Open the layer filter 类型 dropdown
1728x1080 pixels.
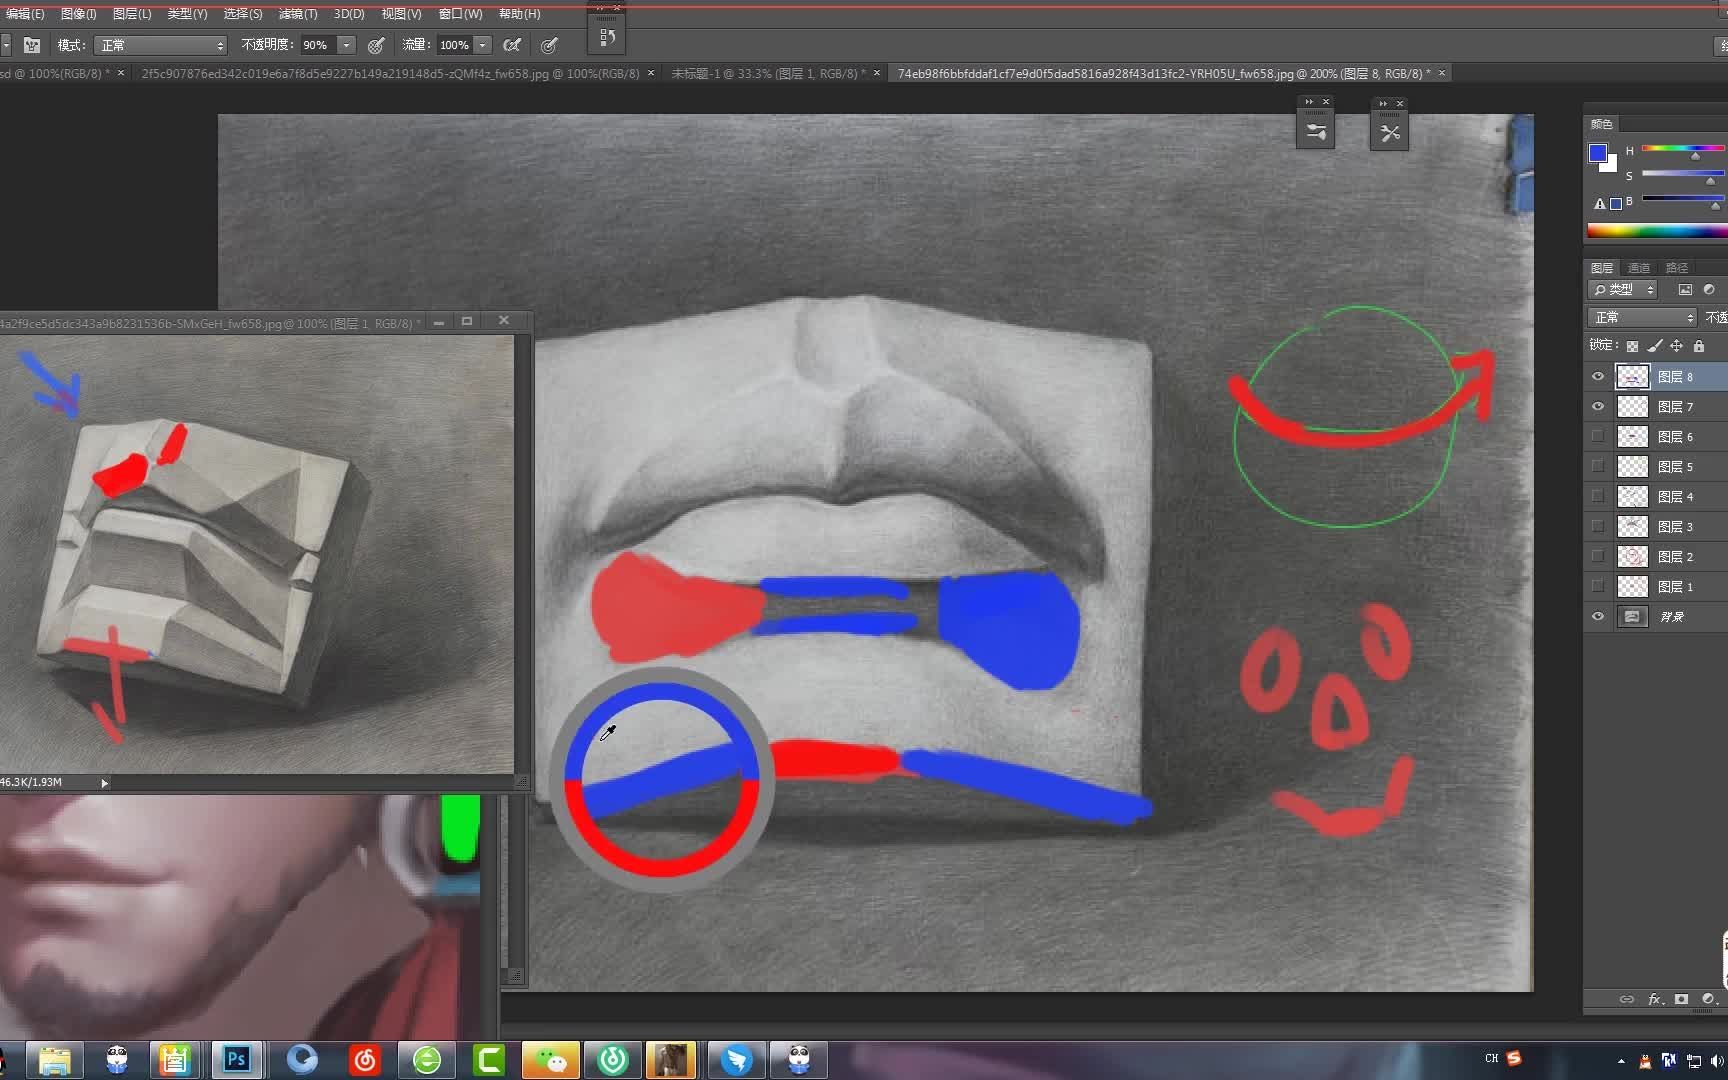[1623, 290]
